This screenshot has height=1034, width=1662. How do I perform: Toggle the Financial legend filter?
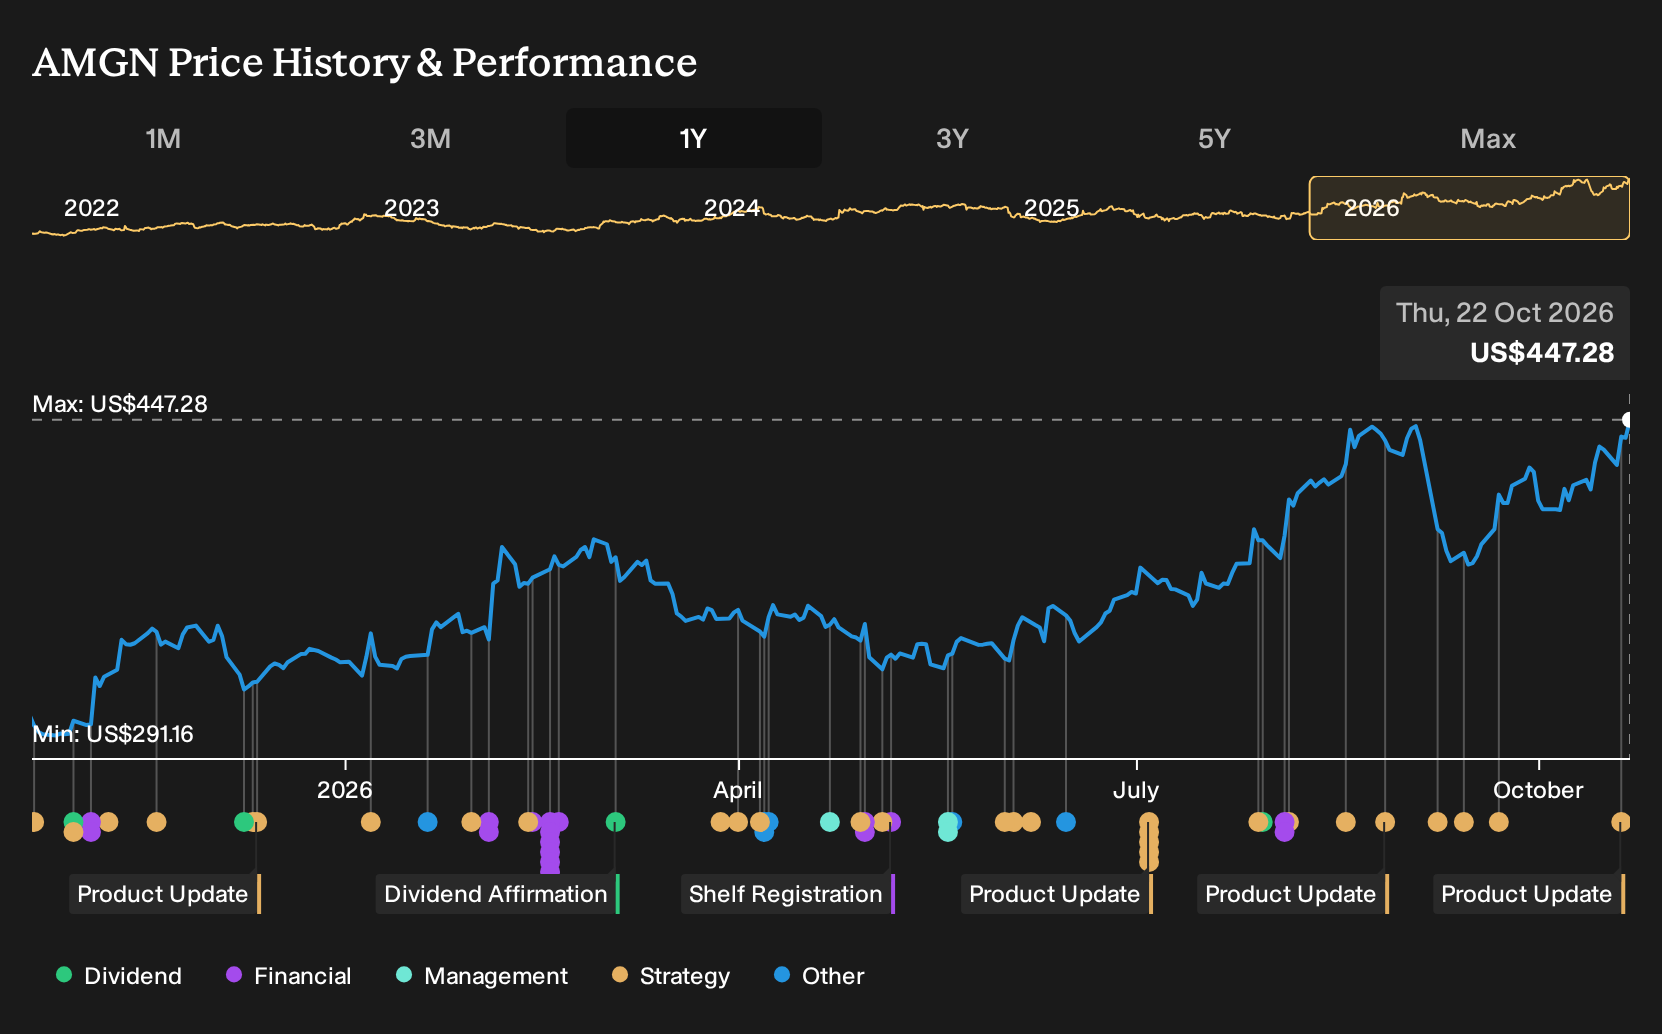[289, 976]
